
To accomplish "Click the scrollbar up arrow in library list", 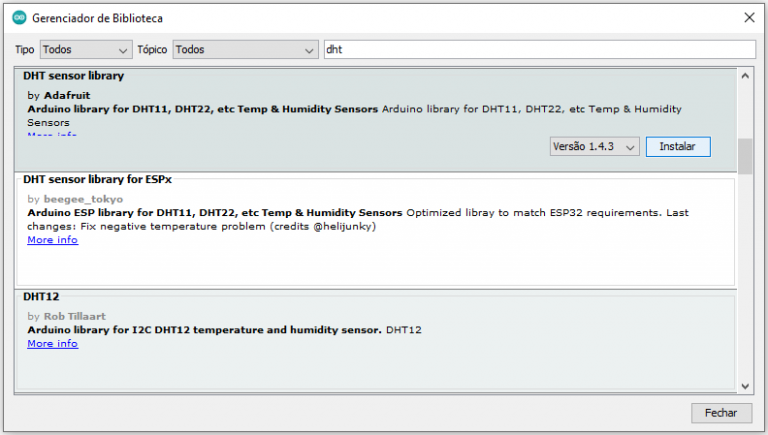I will click(x=745, y=75).
